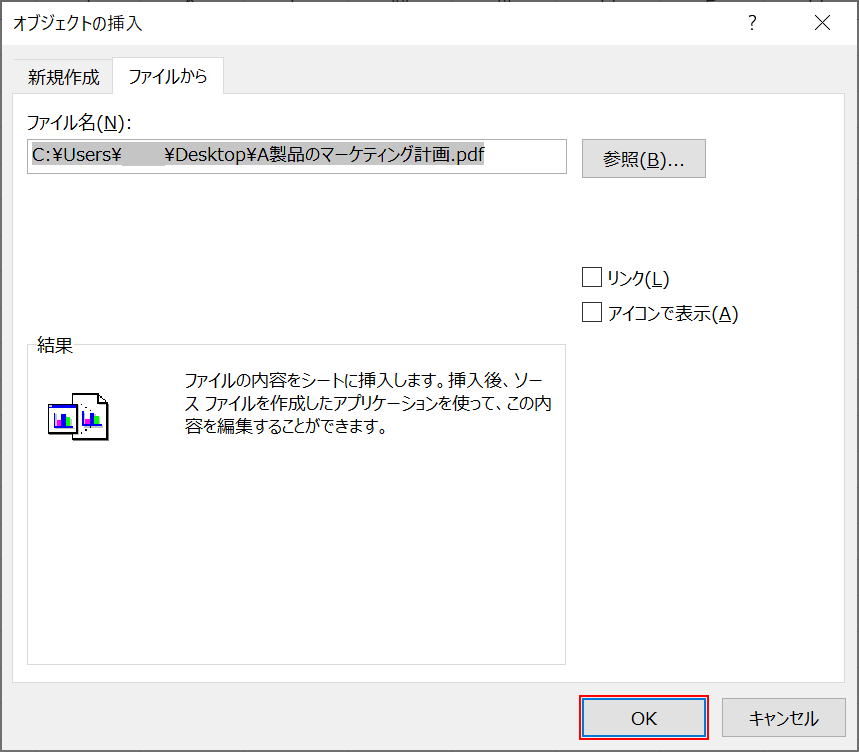859x752 pixels.
Task: Confirm insertion with the OK button
Action: coord(643,717)
